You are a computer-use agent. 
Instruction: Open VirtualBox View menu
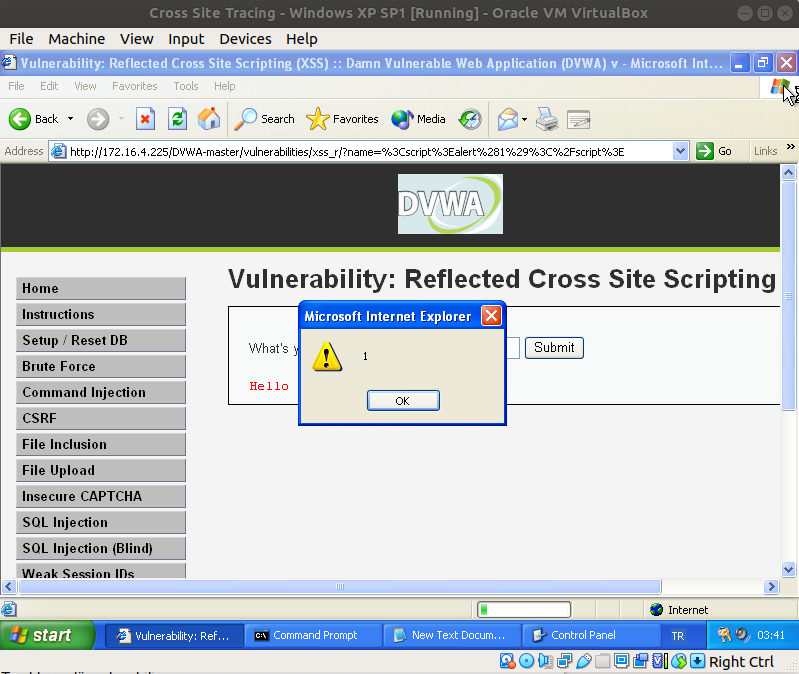click(137, 39)
